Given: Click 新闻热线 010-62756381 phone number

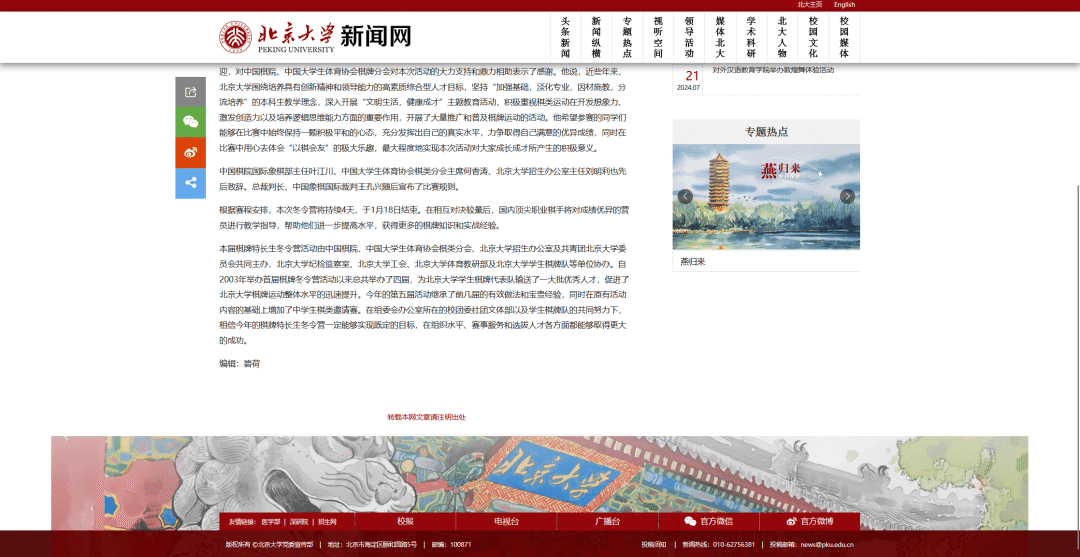Looking at the screenshot, I should point(718,545).
